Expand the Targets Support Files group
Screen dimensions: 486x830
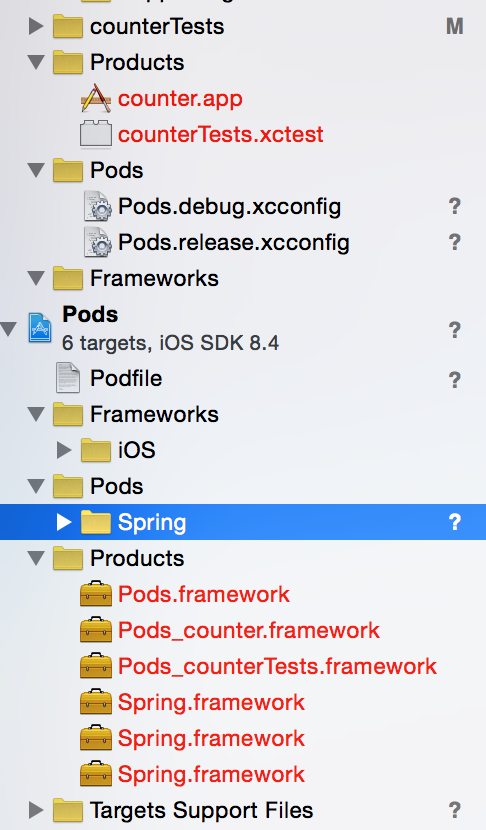click(x=35, y=810)
